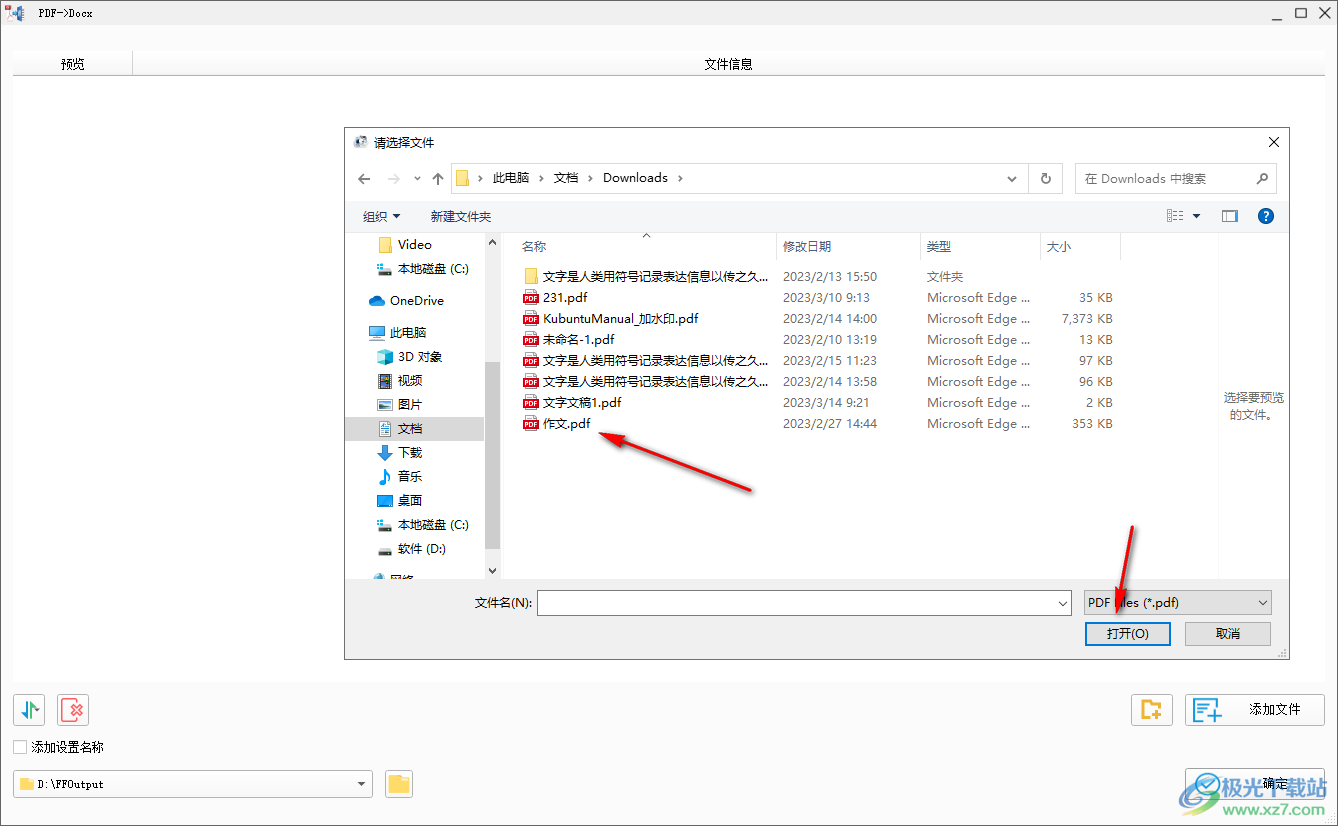This screenshot has width=1338, height=826.
Task: Click the yellow add folder icon
Action: [x=1152, y=710]
